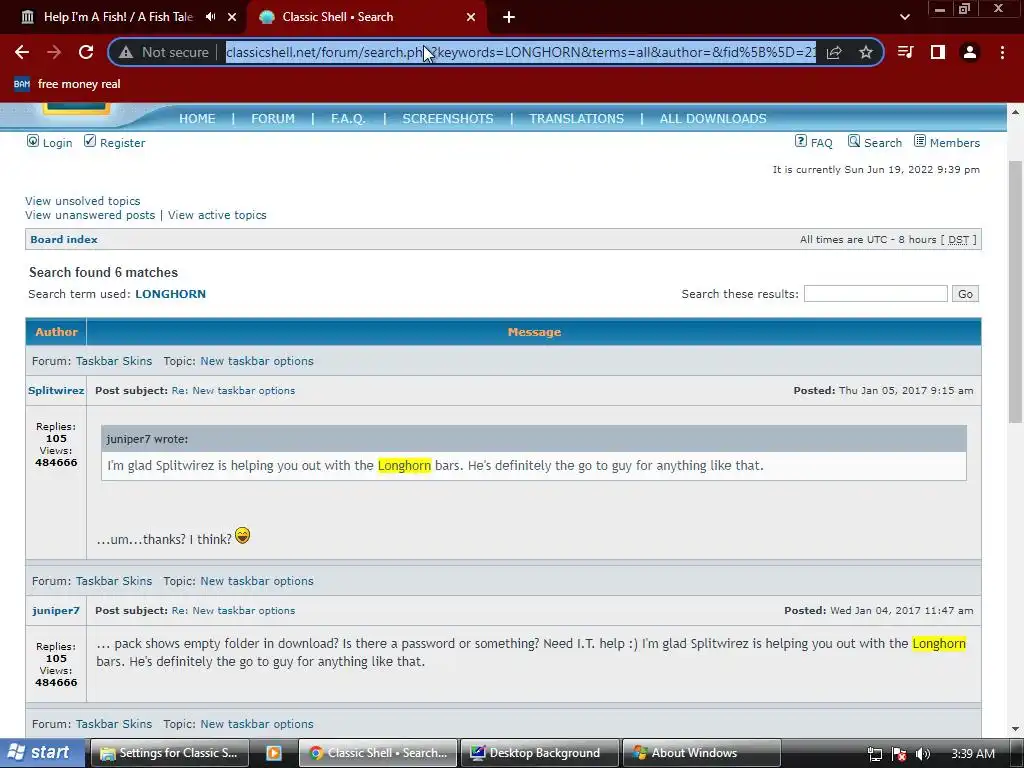Click the Go button

coord(965,294)
